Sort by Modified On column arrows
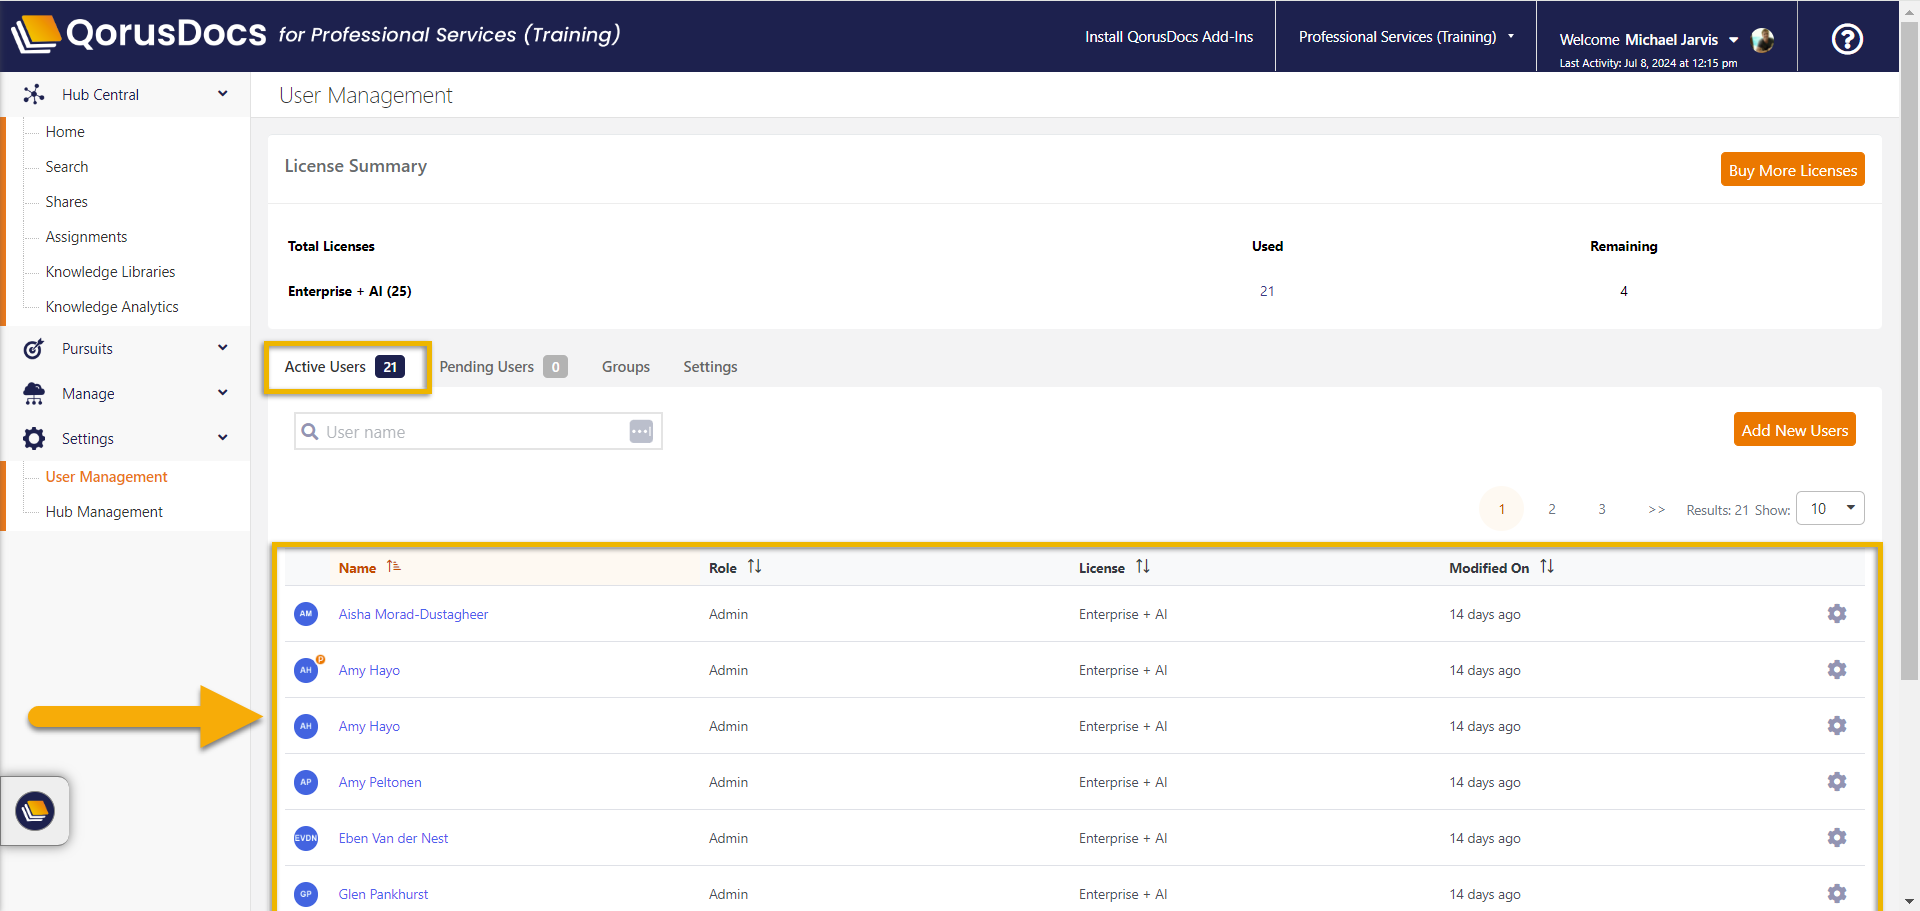Screen dimensions: 1920x911 pyautogui.click(x=1547, y=567)
